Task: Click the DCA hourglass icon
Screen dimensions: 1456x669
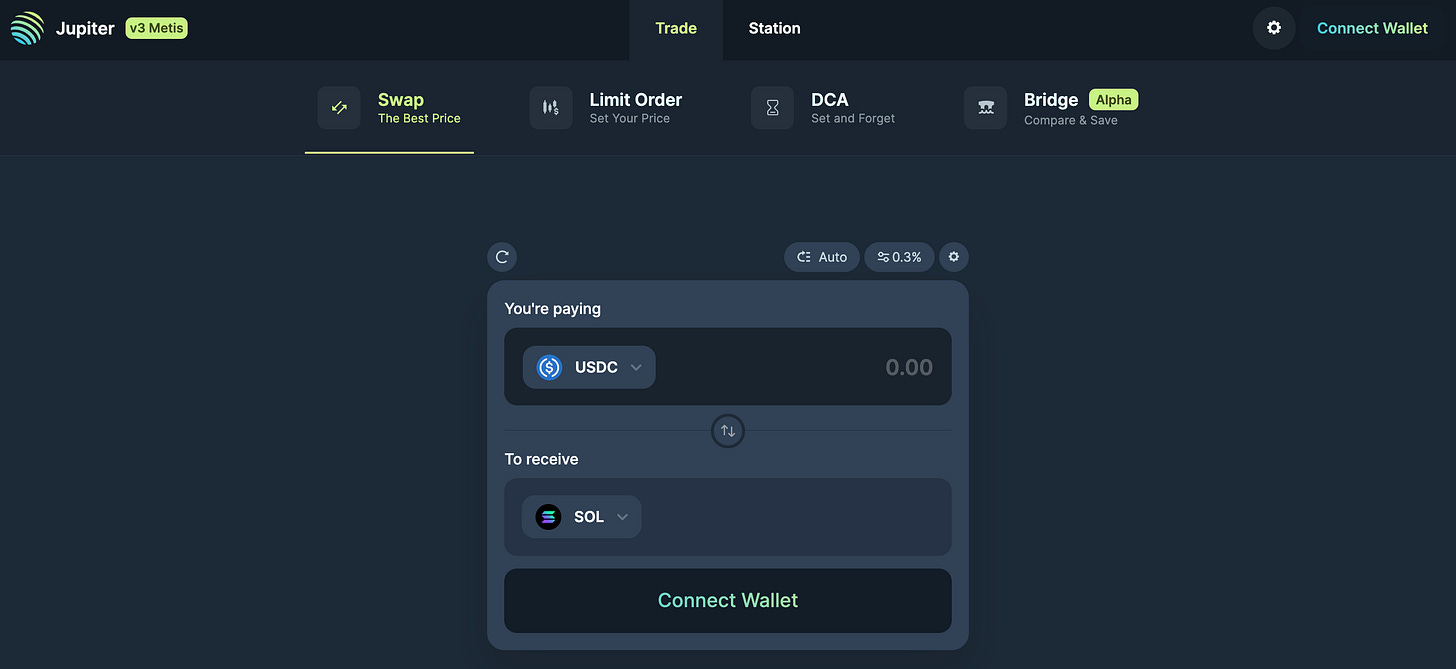Action: (772, 108)
